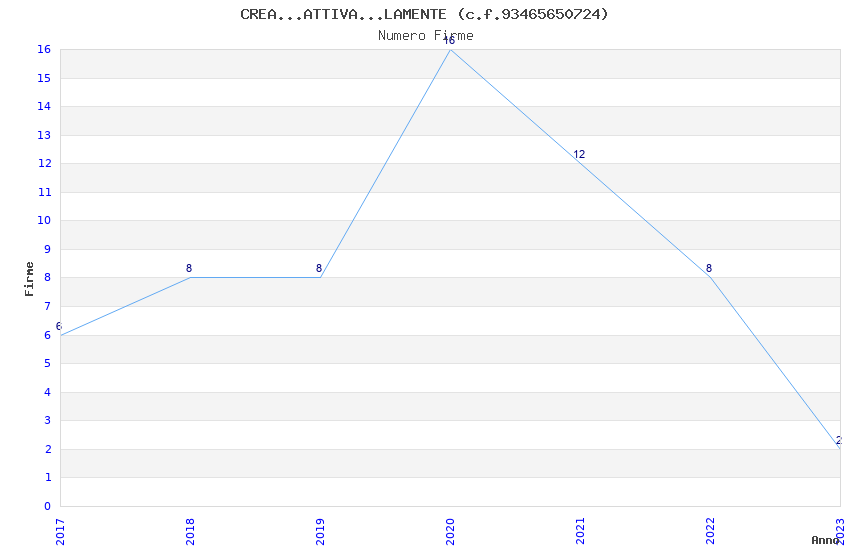The height and width of the screenshot is (550, 850).
Task: Click the 2018 data point labeled 8
Action: pos(189,268)
